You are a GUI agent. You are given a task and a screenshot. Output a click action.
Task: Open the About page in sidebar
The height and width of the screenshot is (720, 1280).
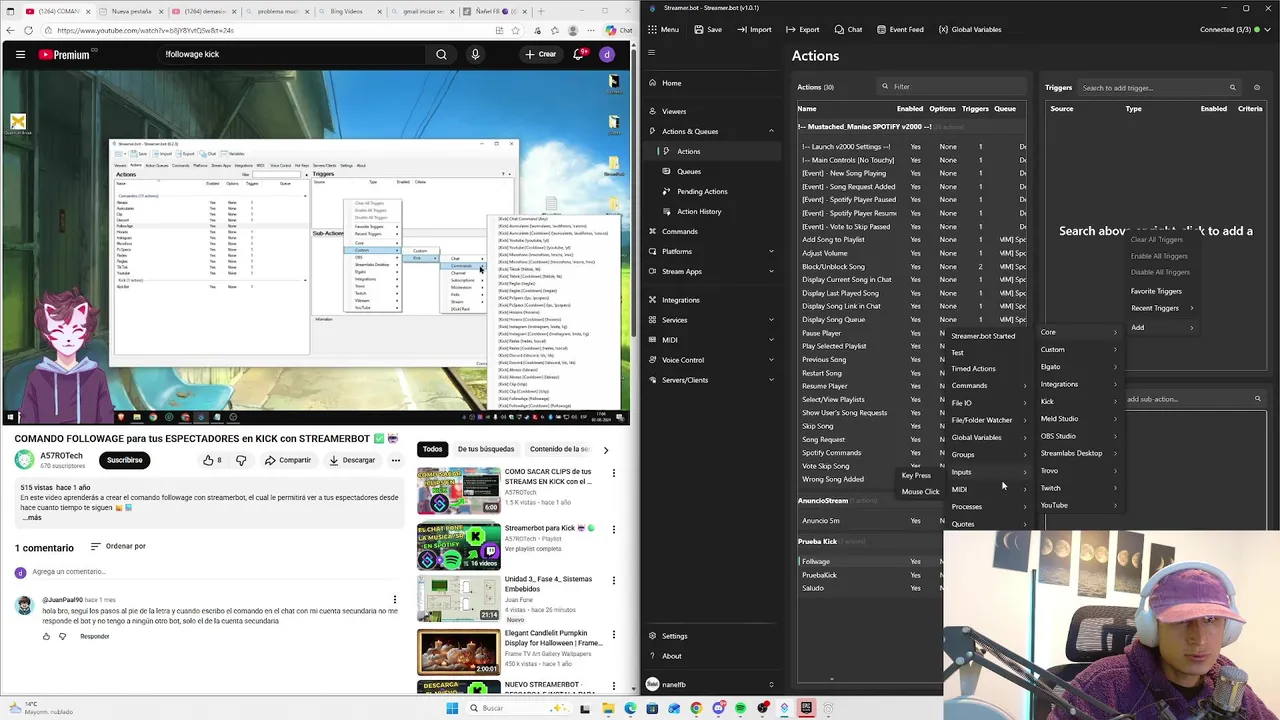pyautogui.click(x=711, y=656)
